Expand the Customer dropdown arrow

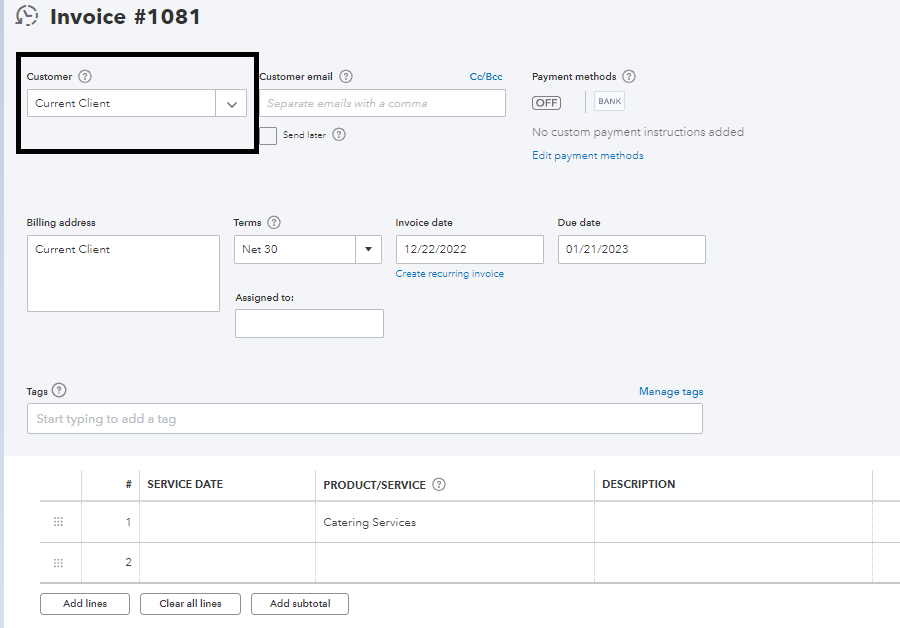pyautogui.click(x=231, y=103)
